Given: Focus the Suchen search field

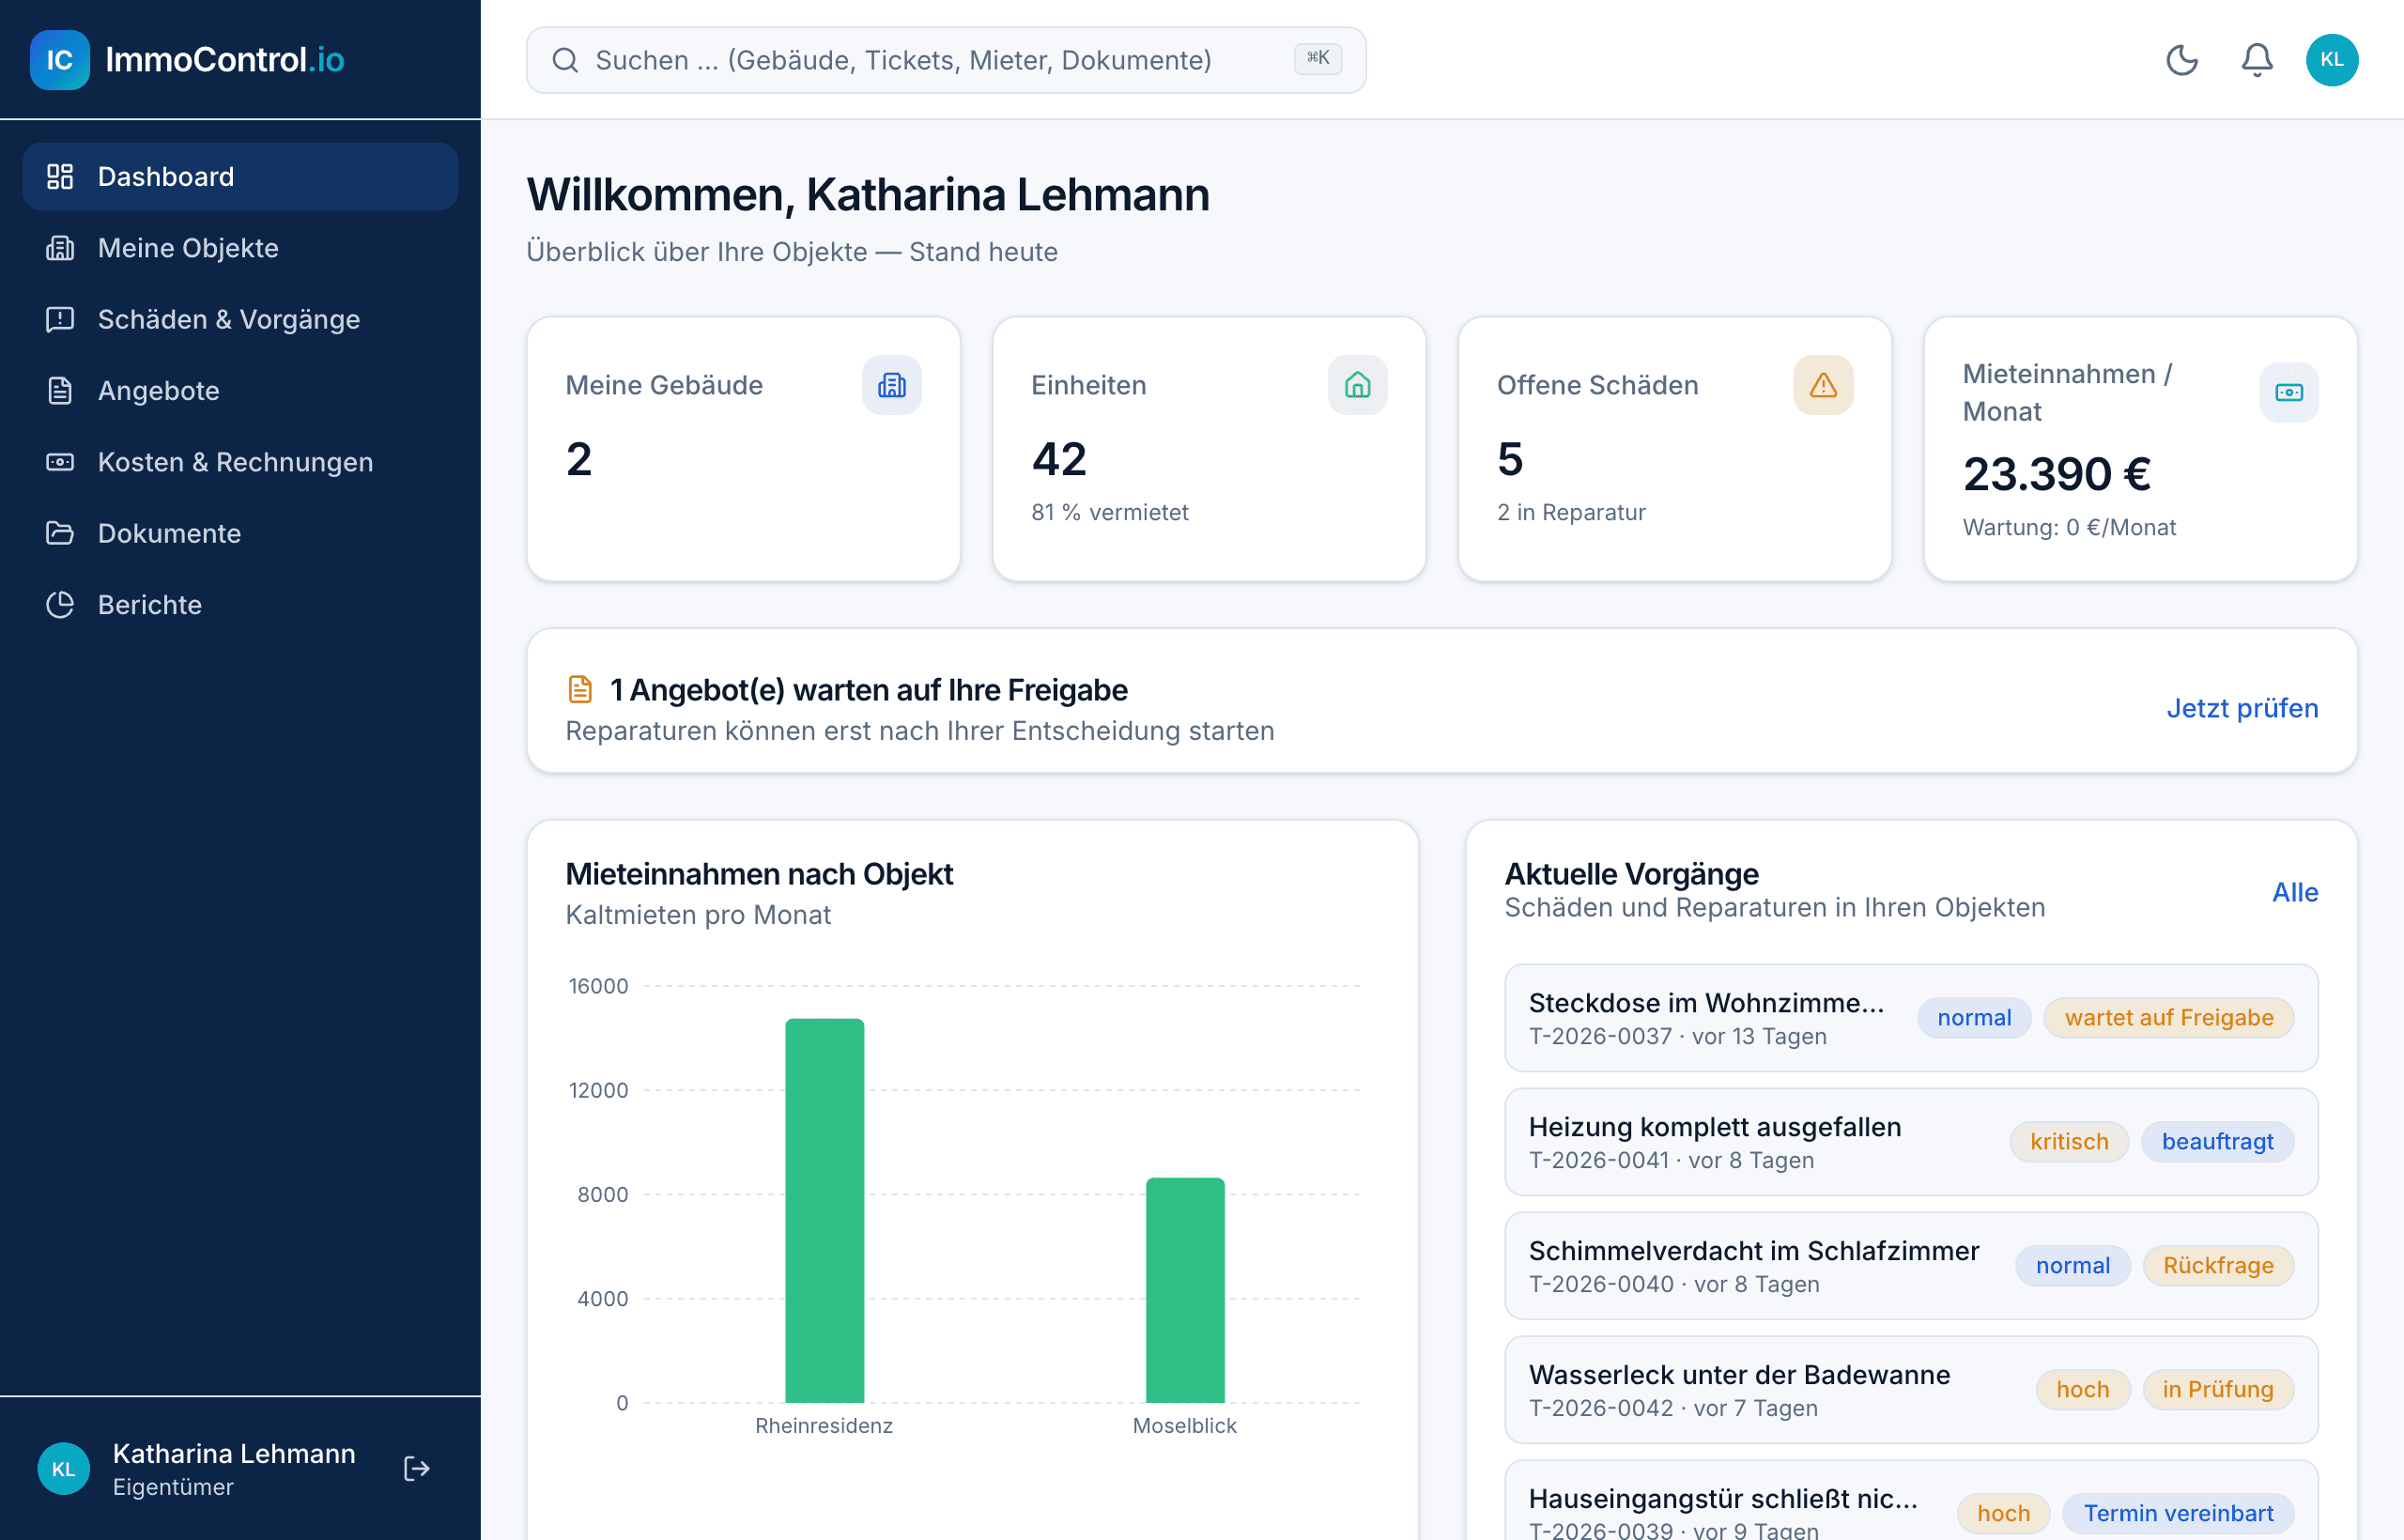Looking at the screenshot, I should pos(945,60).
